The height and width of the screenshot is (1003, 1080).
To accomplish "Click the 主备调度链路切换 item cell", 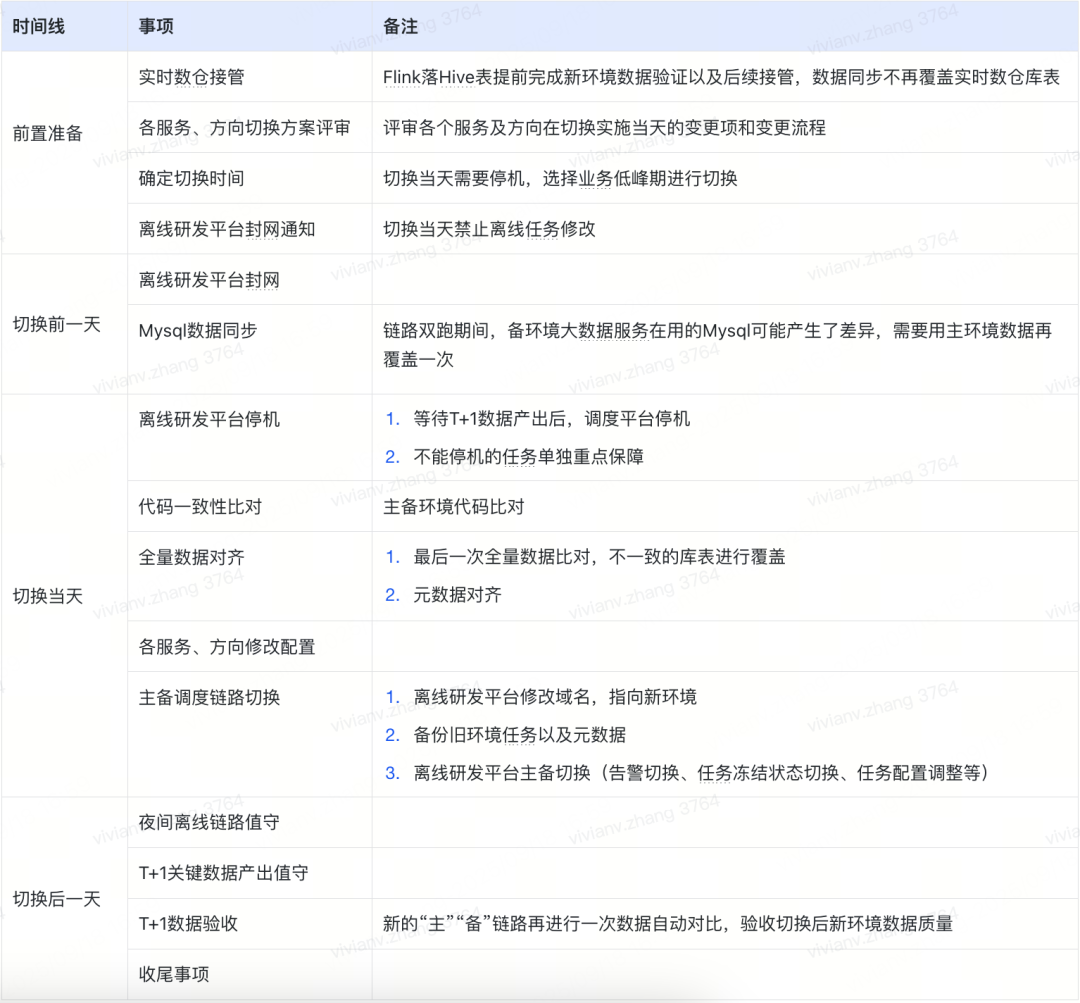I will coord(209,697).
